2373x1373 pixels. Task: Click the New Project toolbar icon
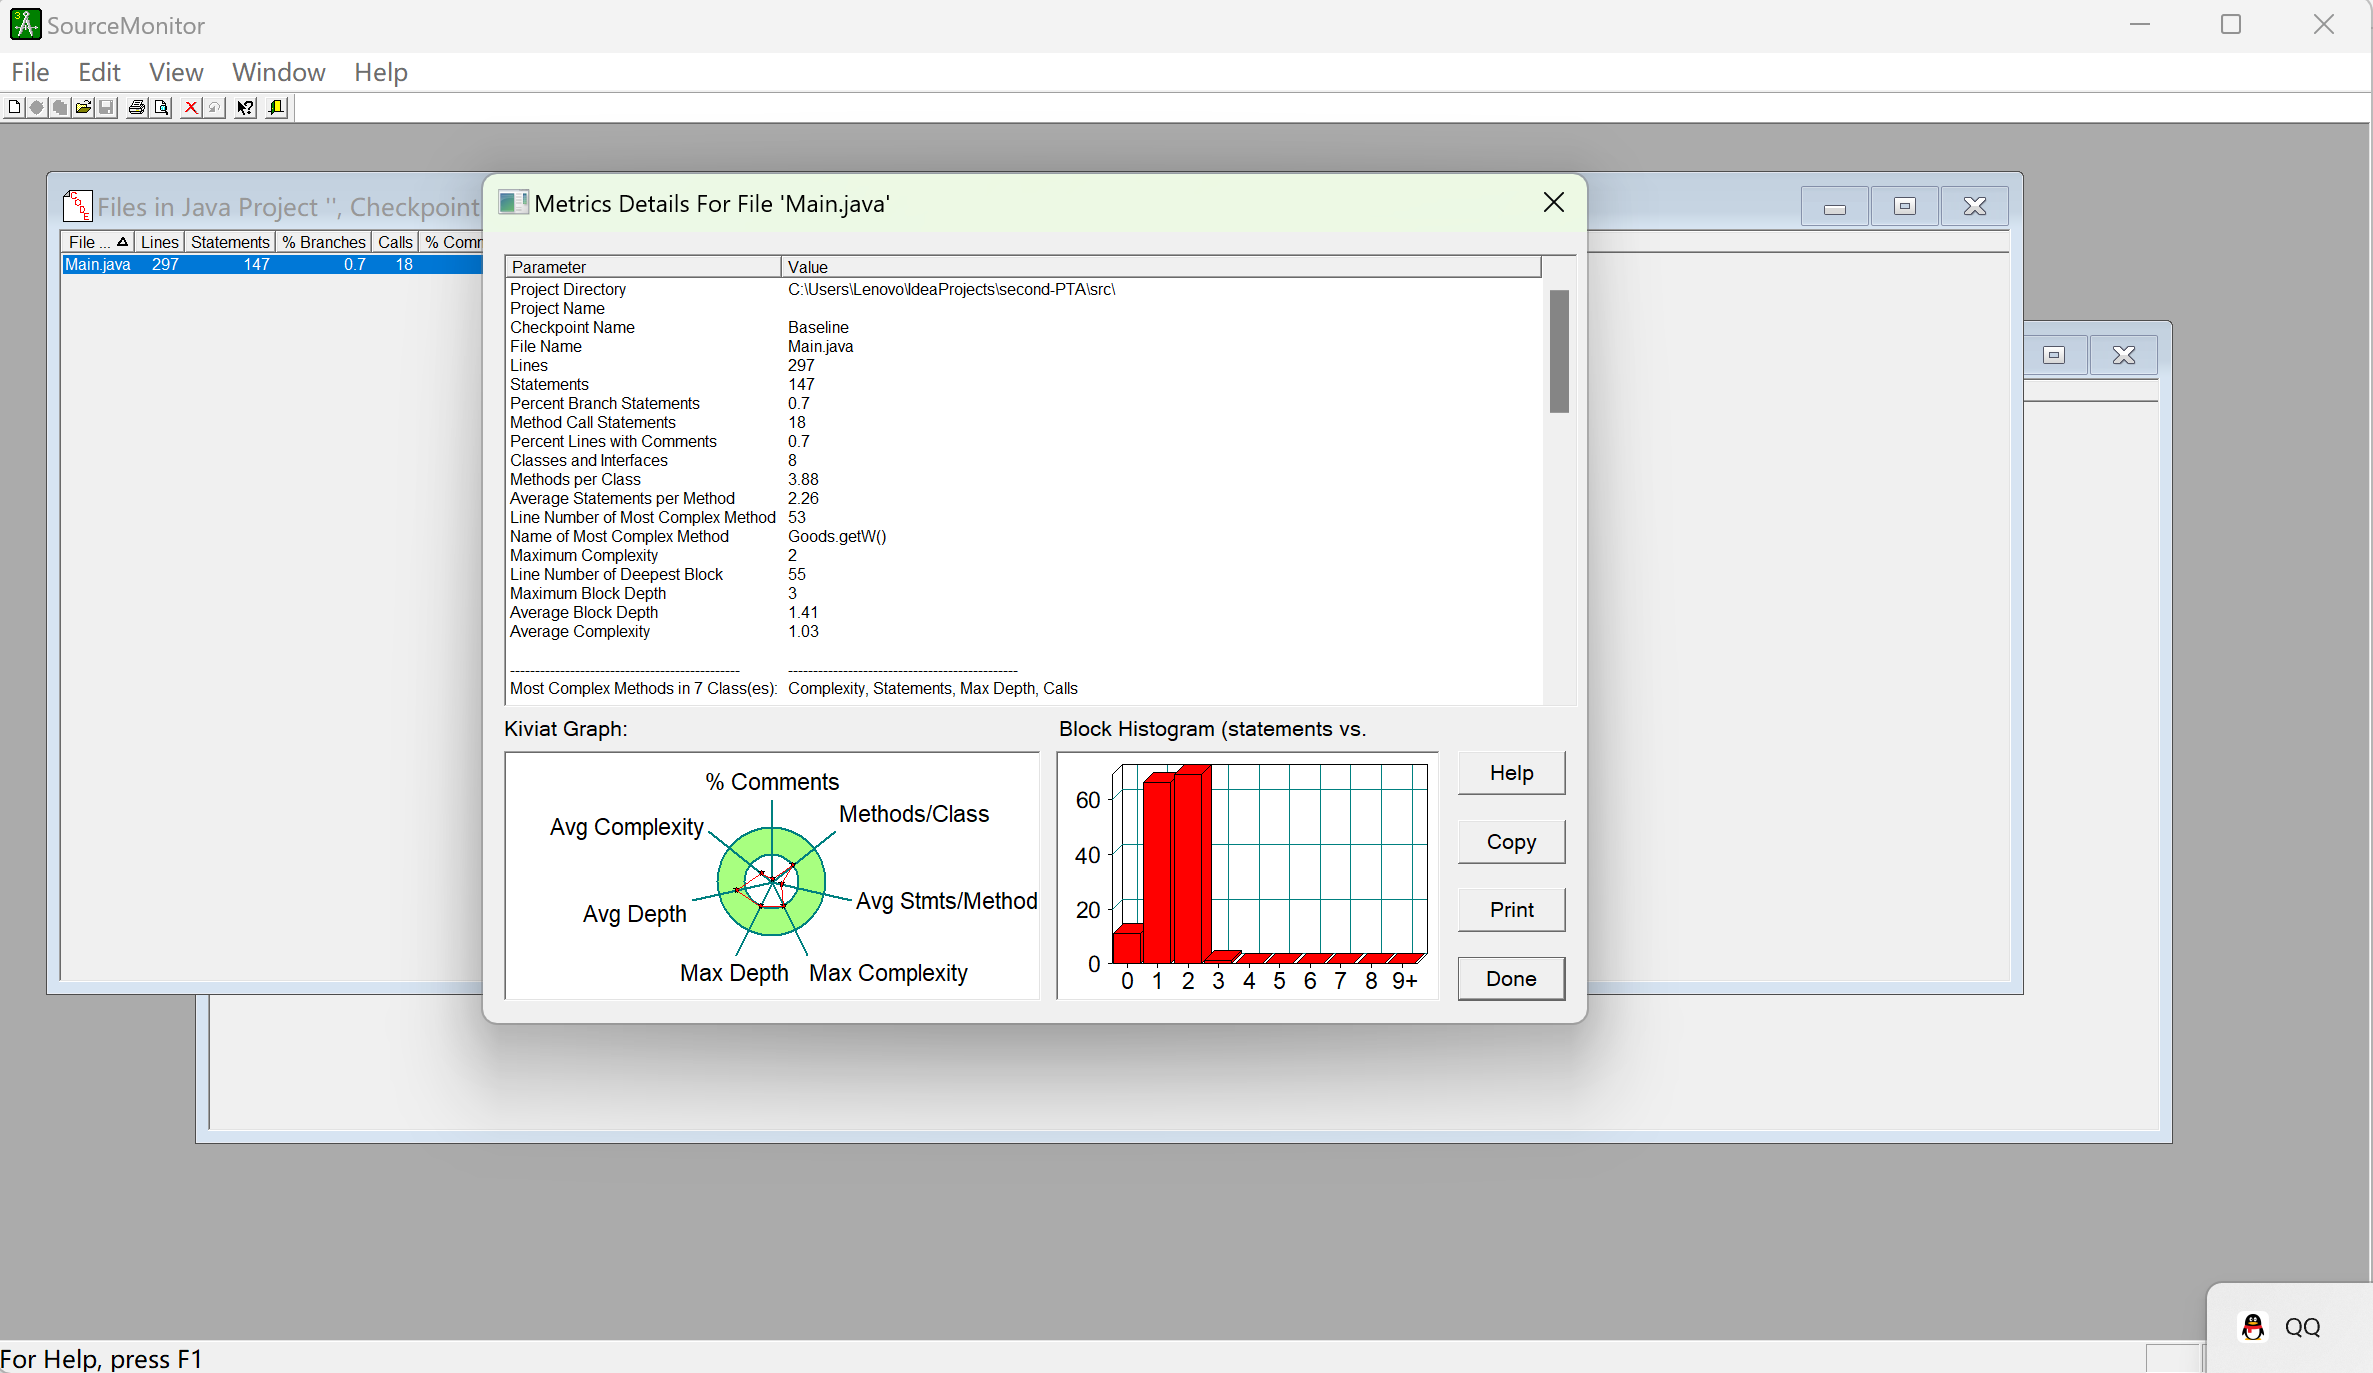point(14,107)
